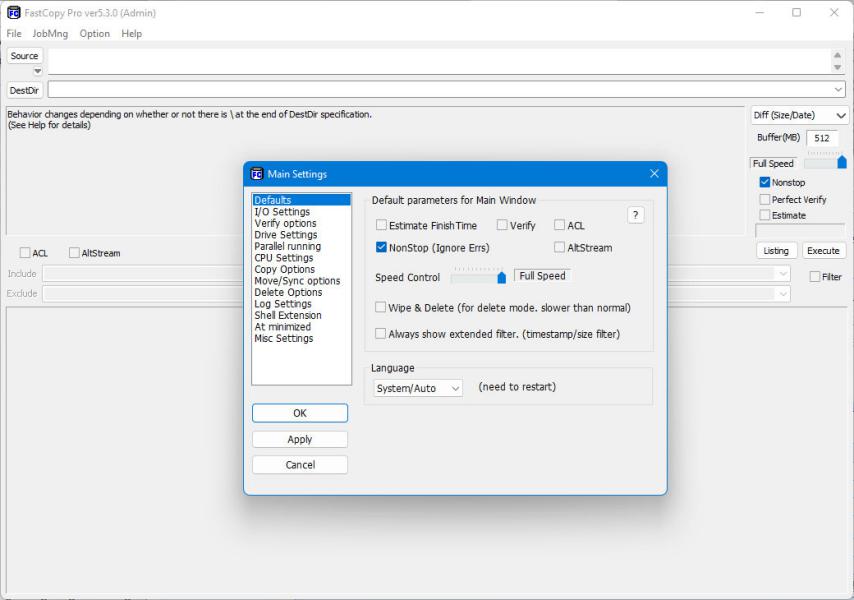Screen dimensions: 854x600
Task: Click Cancel in Main Settings
Action: tap(300, 464)
